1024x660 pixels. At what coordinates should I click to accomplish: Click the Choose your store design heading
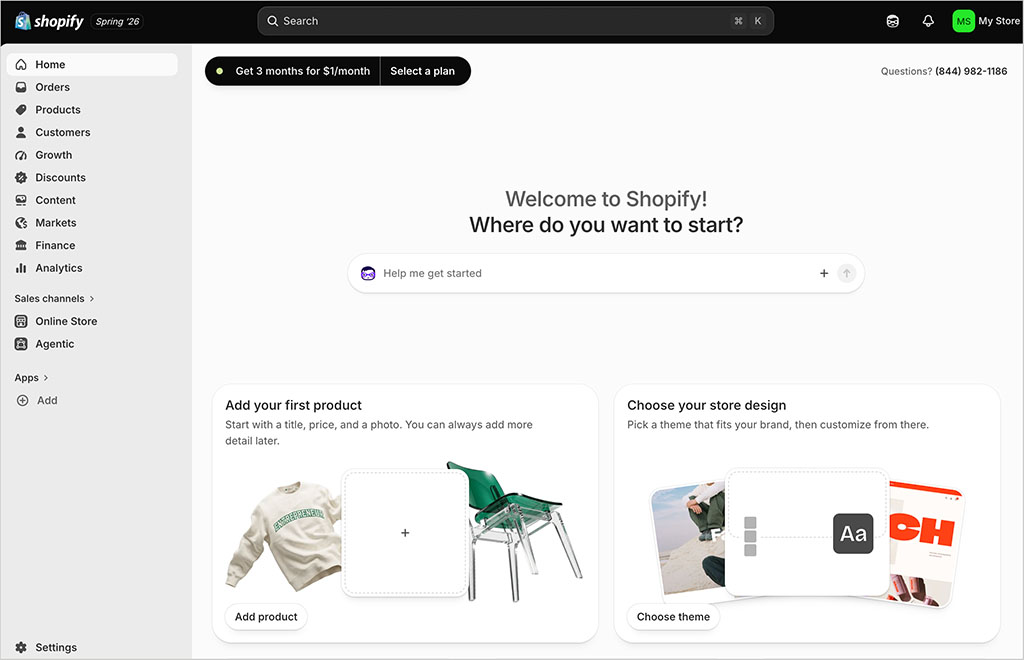tap(707, 405)
